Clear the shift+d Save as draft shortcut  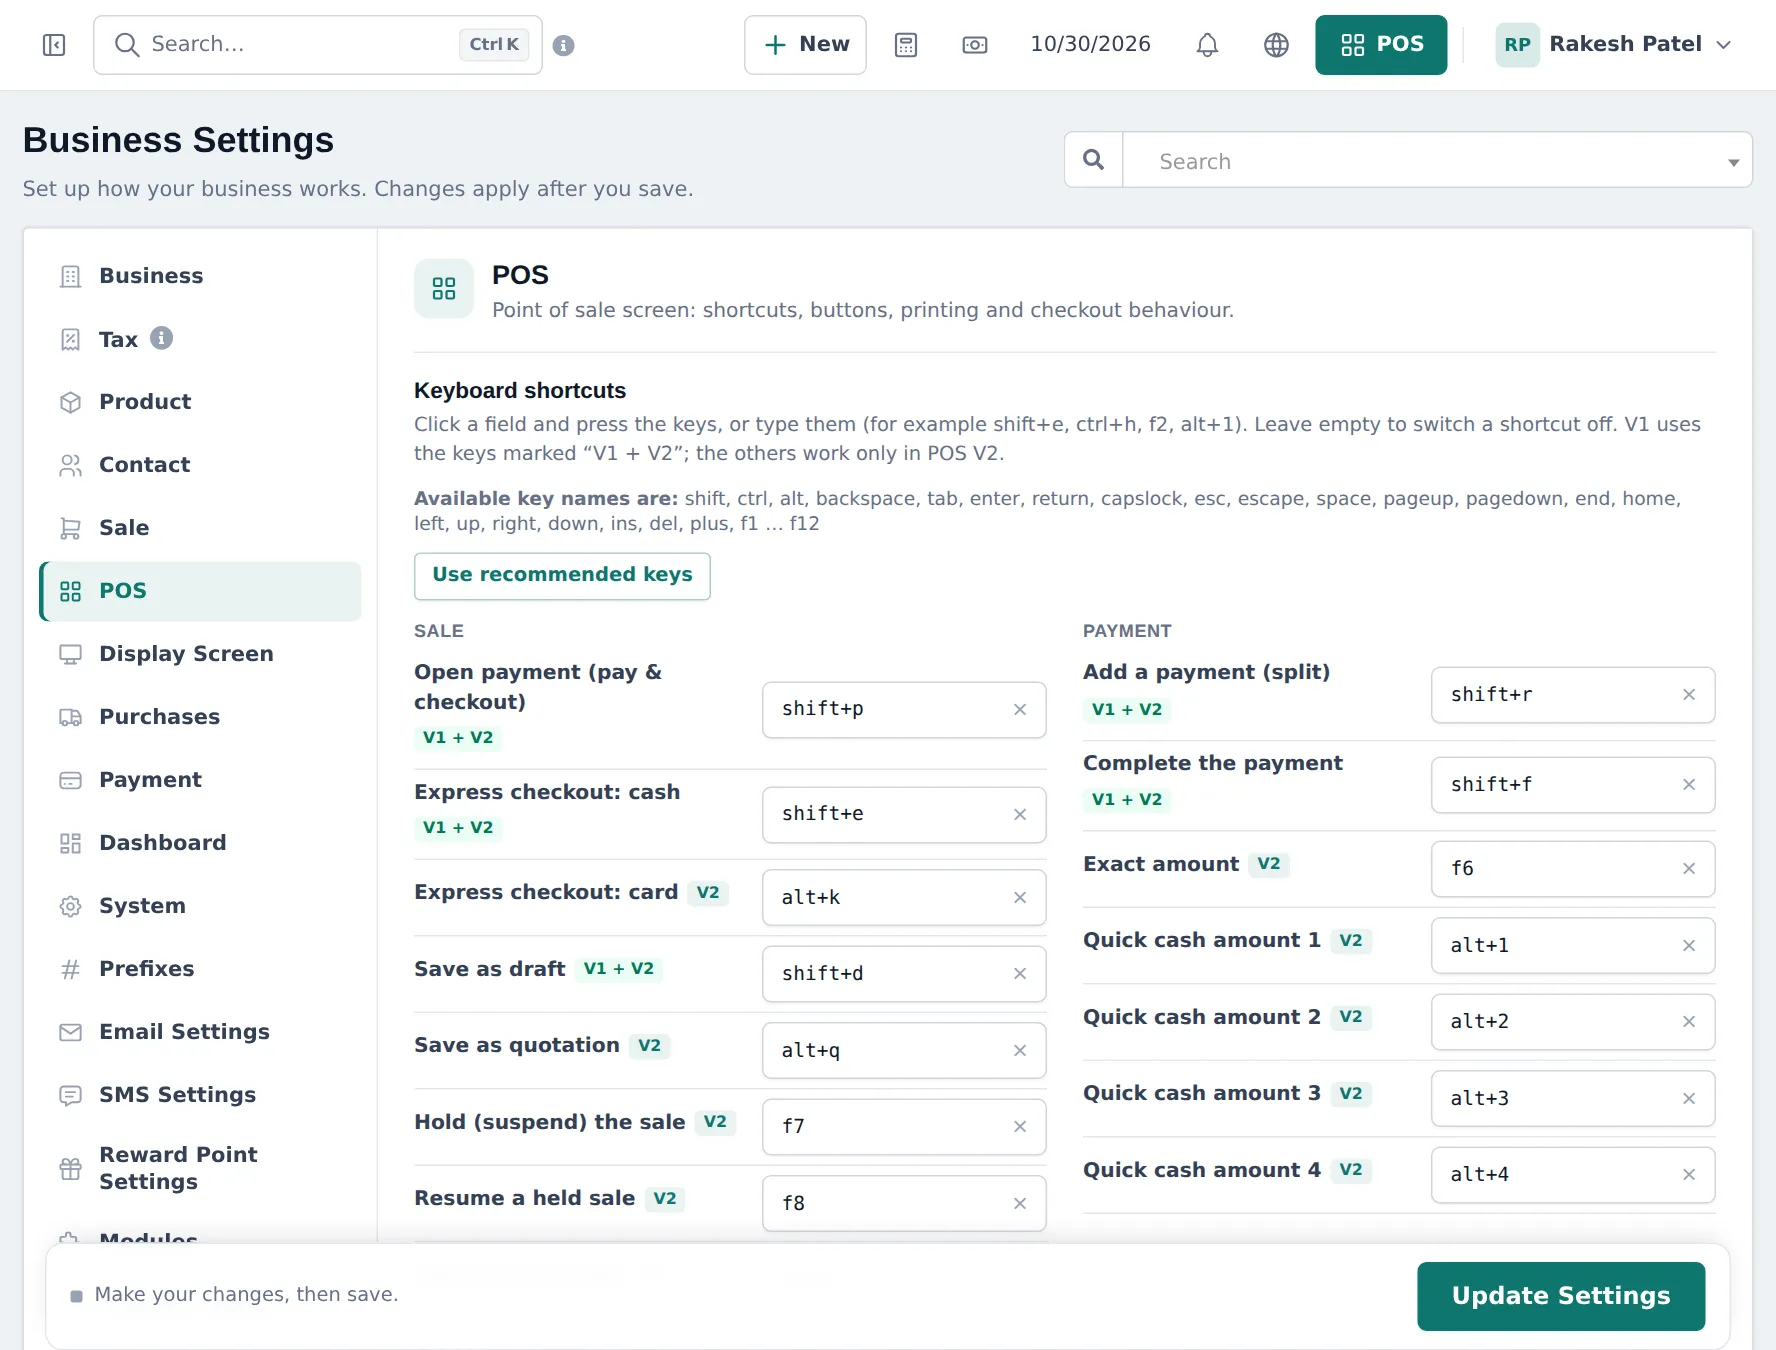(x=1020, y=973)
